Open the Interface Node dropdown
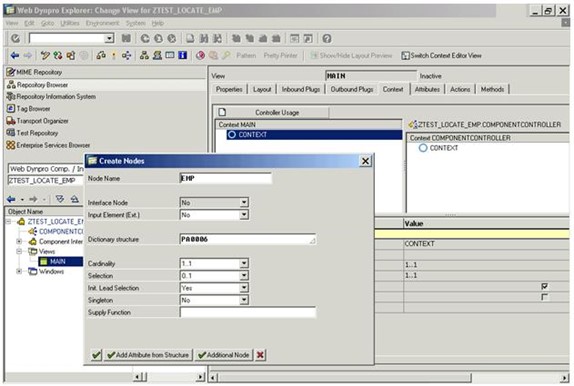This screenshot has height=386, width=574. tap(244, 203)
